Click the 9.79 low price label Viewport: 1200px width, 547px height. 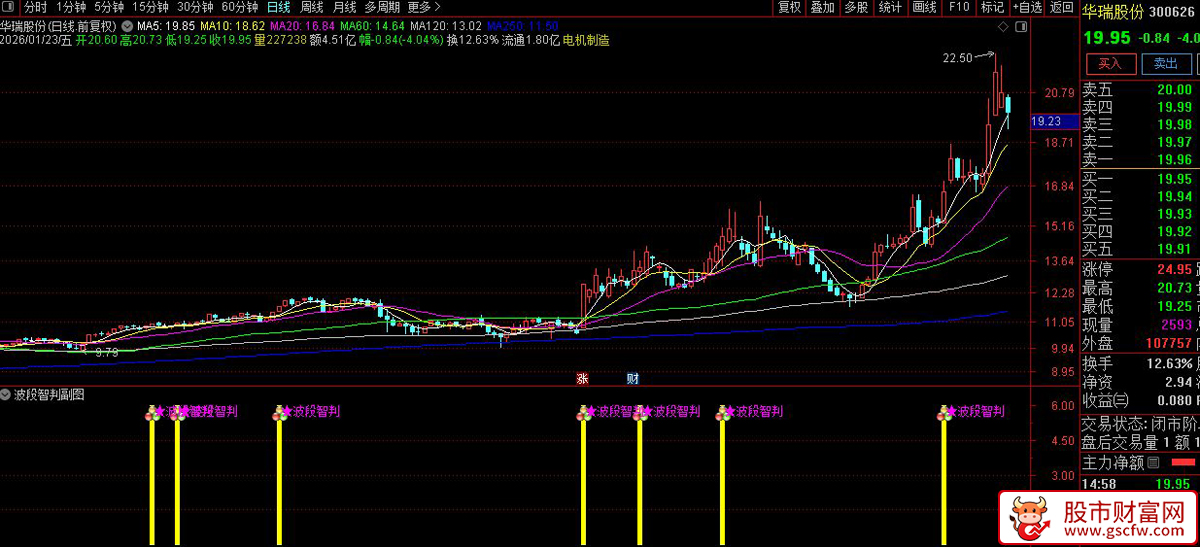tap(106, 352)
